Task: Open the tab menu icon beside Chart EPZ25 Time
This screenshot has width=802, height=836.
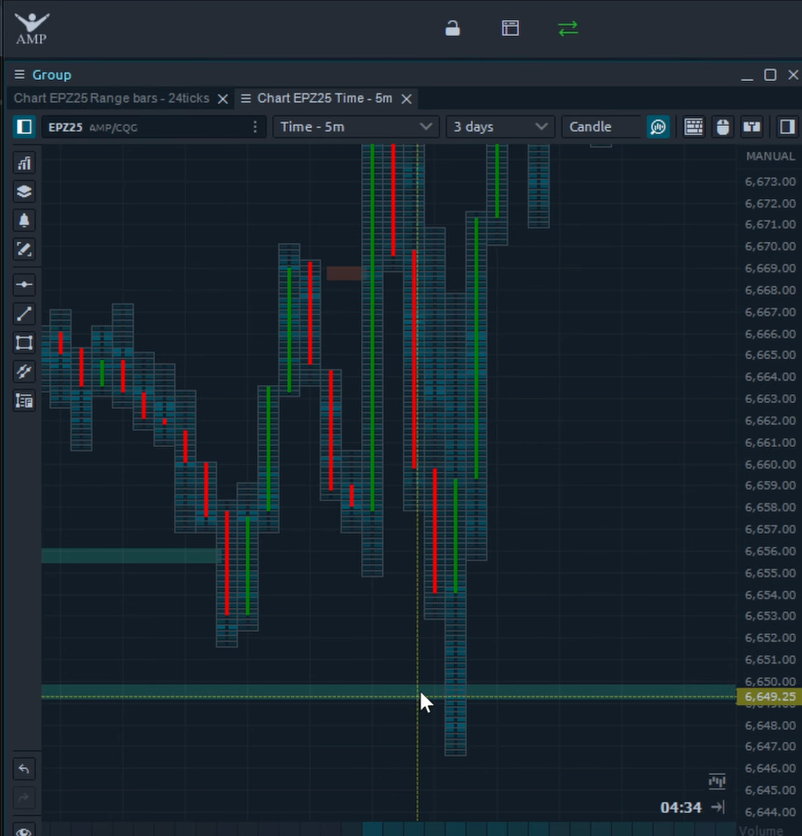Action: pyautogui.click(x=246, y=99)
